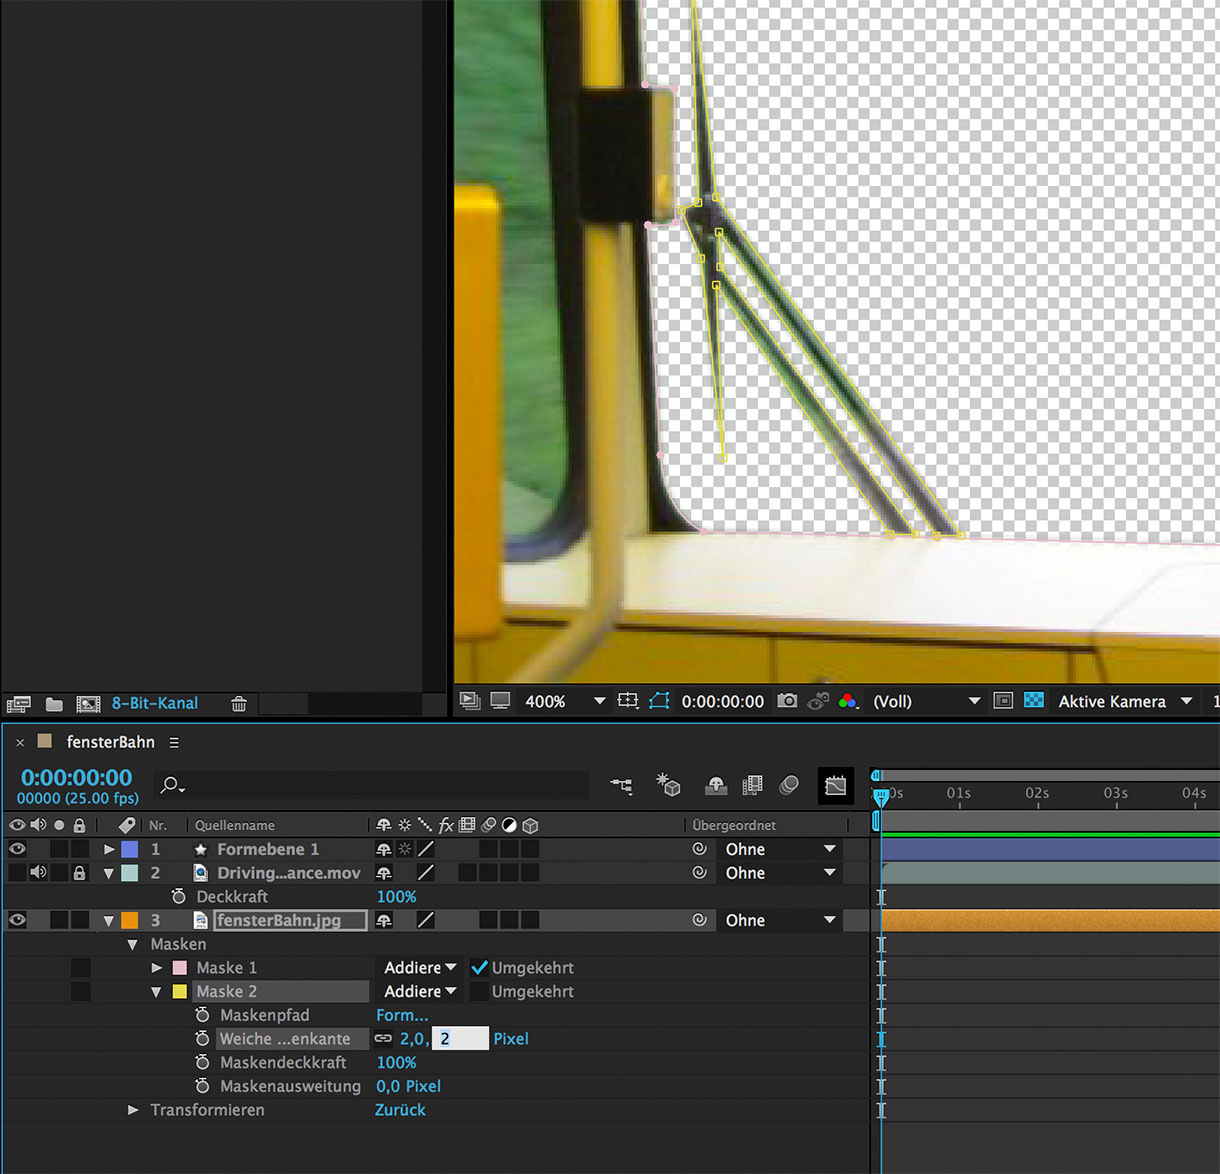
Task: Toggle mask and shape path visibility icon
Action: [659, 701]
